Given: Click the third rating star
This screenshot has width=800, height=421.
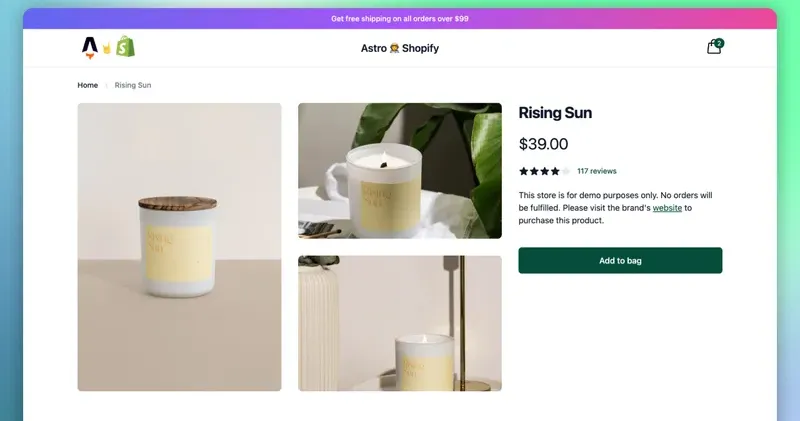Looking at the screenshot, I should point(545,171).
